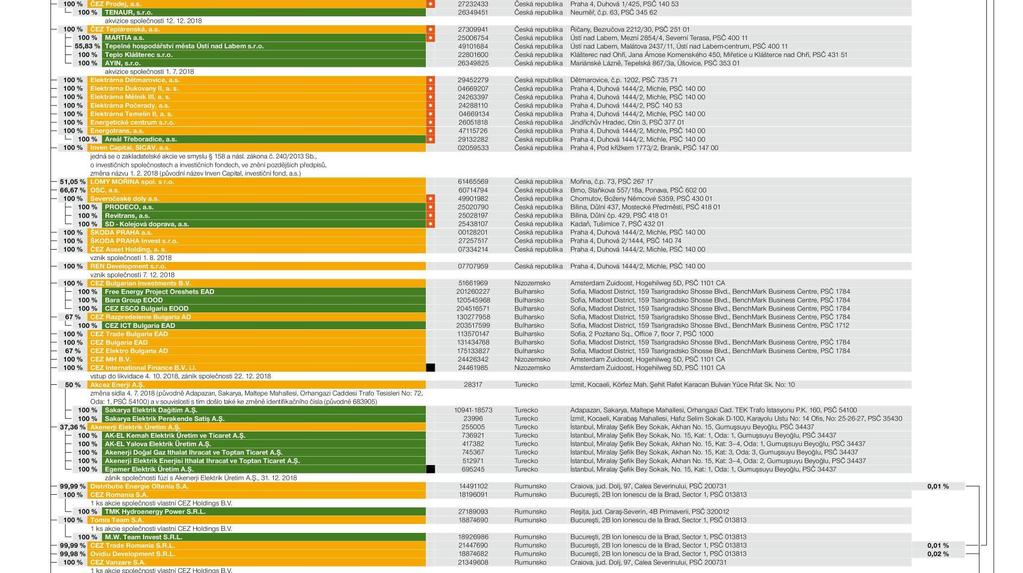This screenshot has width=1023, height=573.
Task: Click Free Energy Project Oreshets EAD
Action: click(x=264, y=292)
